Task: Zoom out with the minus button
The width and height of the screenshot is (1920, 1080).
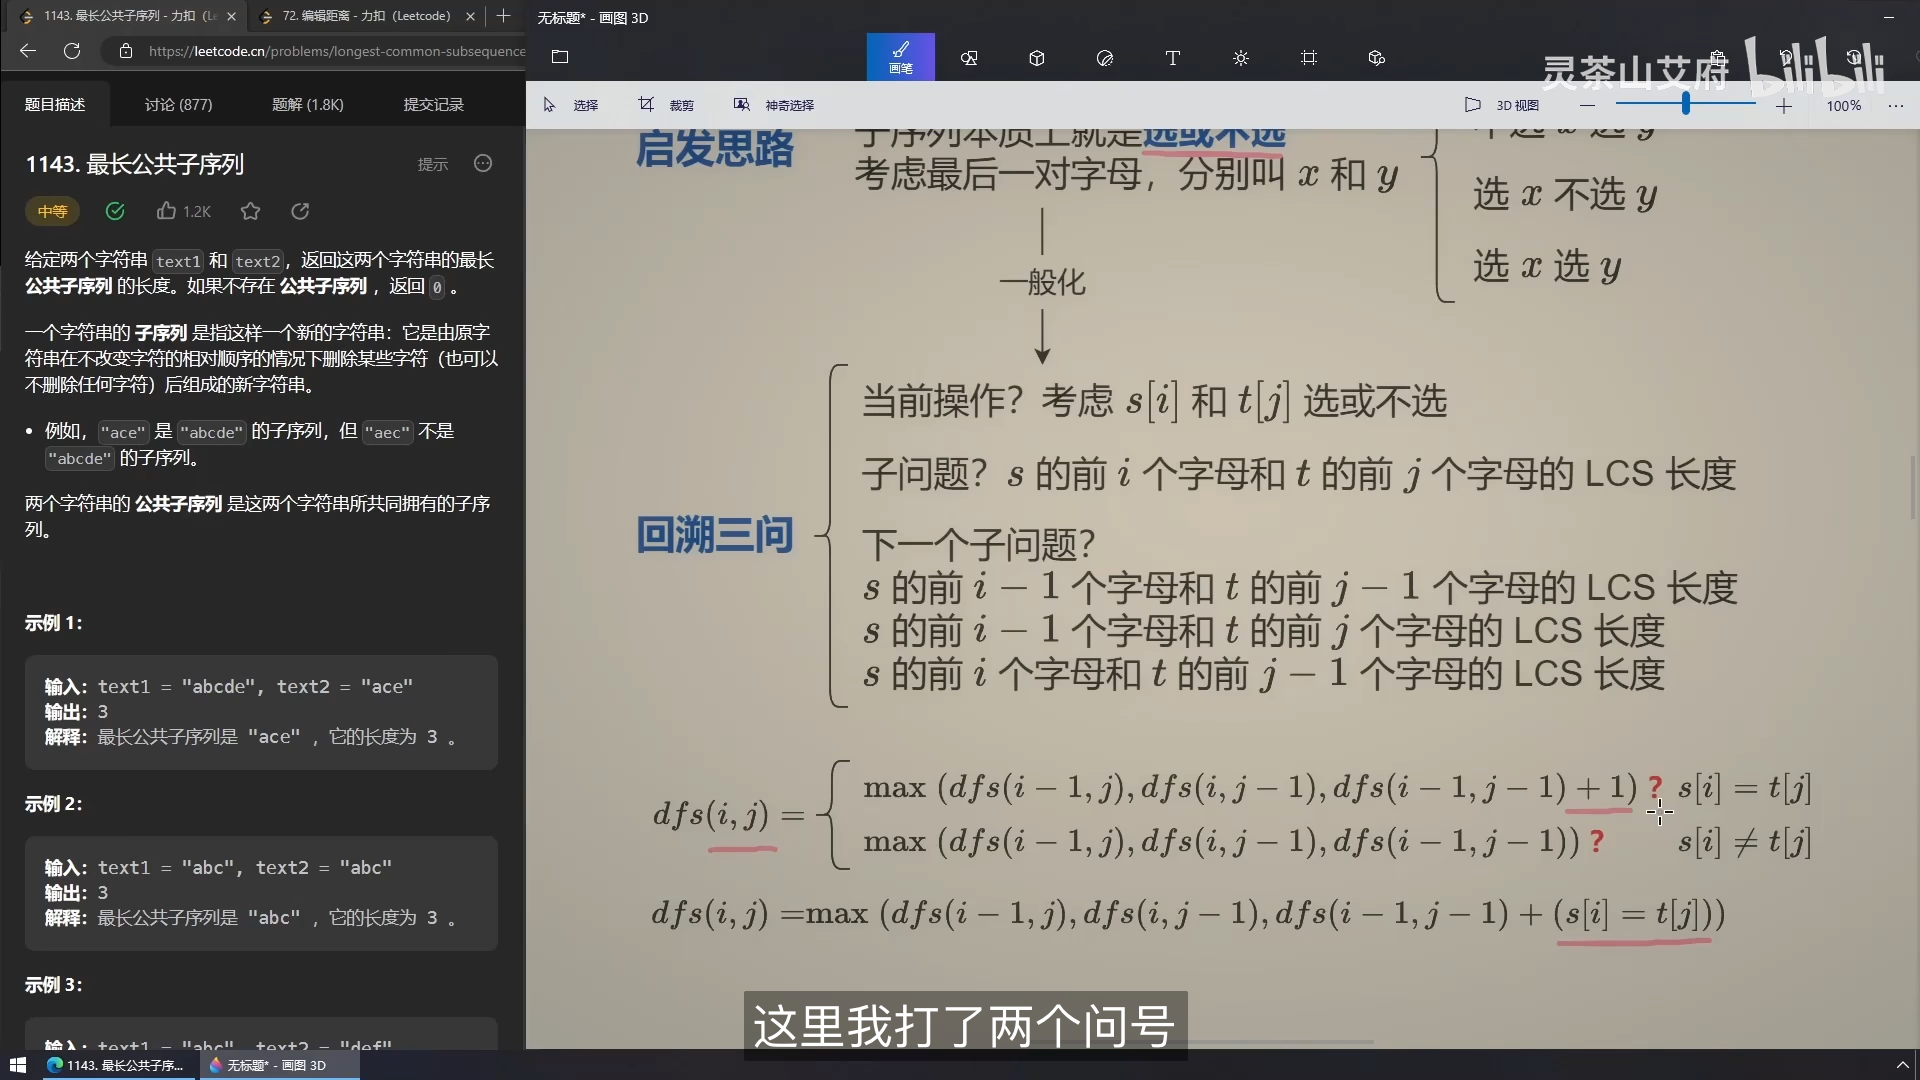Action: tap(1587, 105)
